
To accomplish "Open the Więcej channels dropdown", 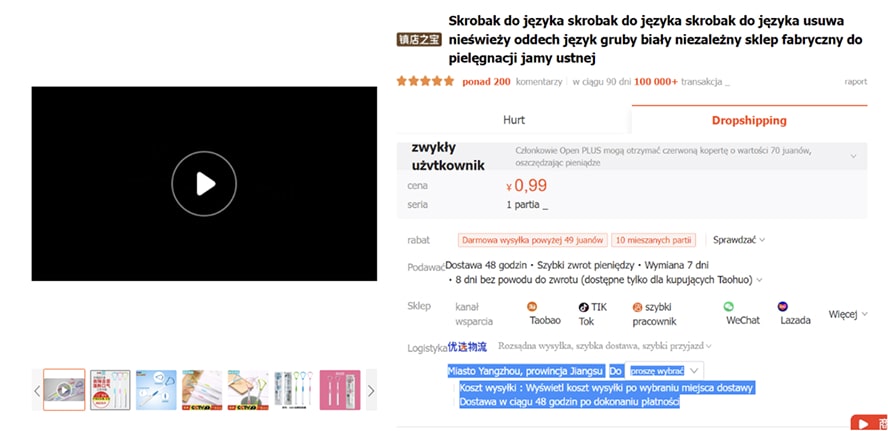I will click(x=848, y=314).
